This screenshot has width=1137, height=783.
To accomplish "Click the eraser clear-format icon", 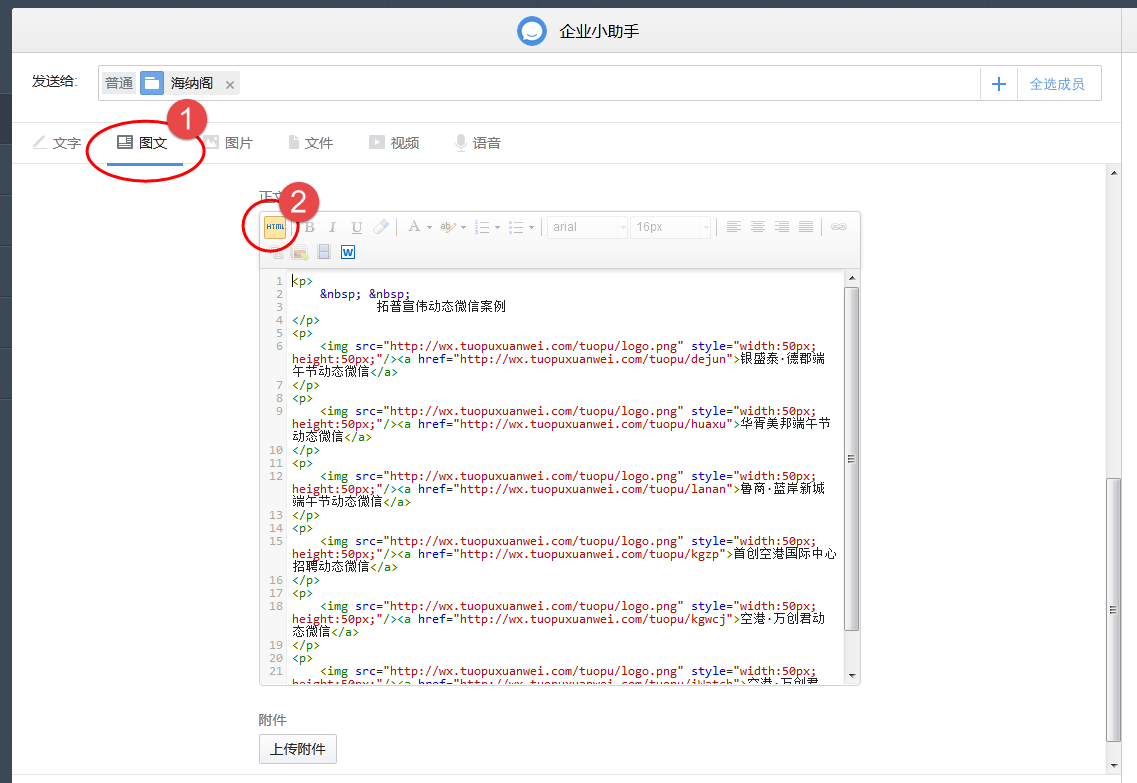I will click(x=381, y=227).
